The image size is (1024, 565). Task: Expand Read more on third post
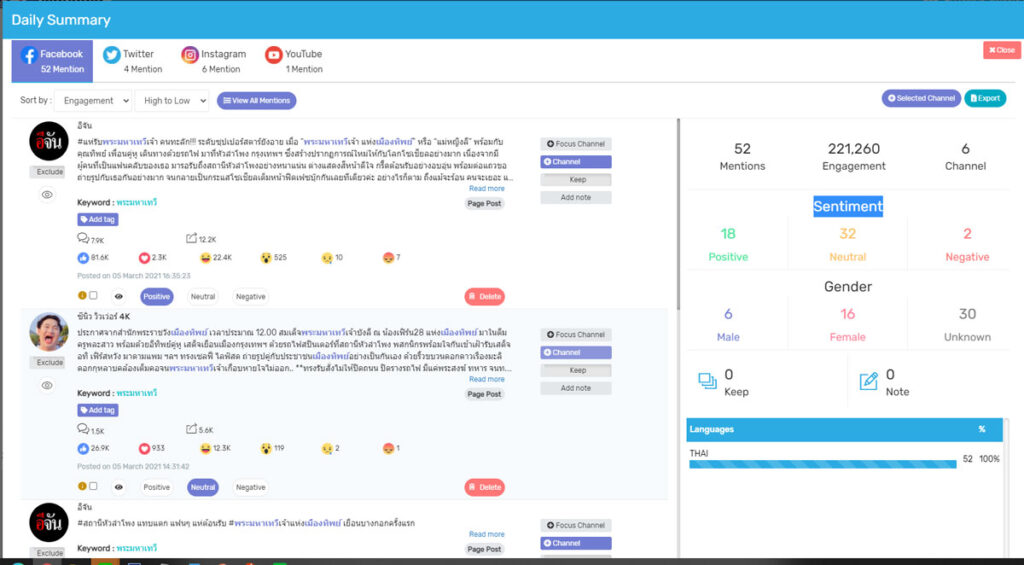pos(487,534)
